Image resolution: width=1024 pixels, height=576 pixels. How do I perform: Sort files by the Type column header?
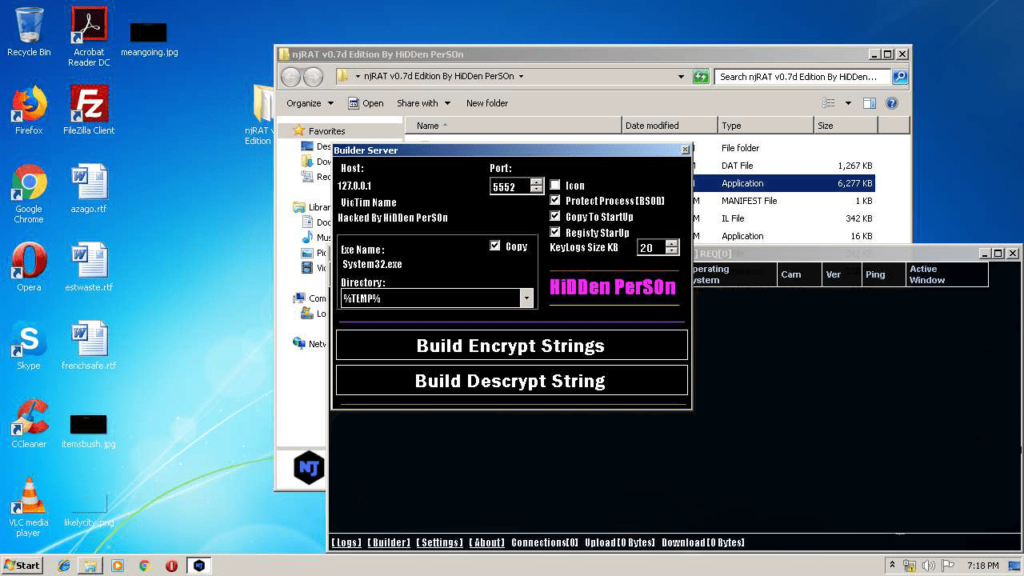765,125
